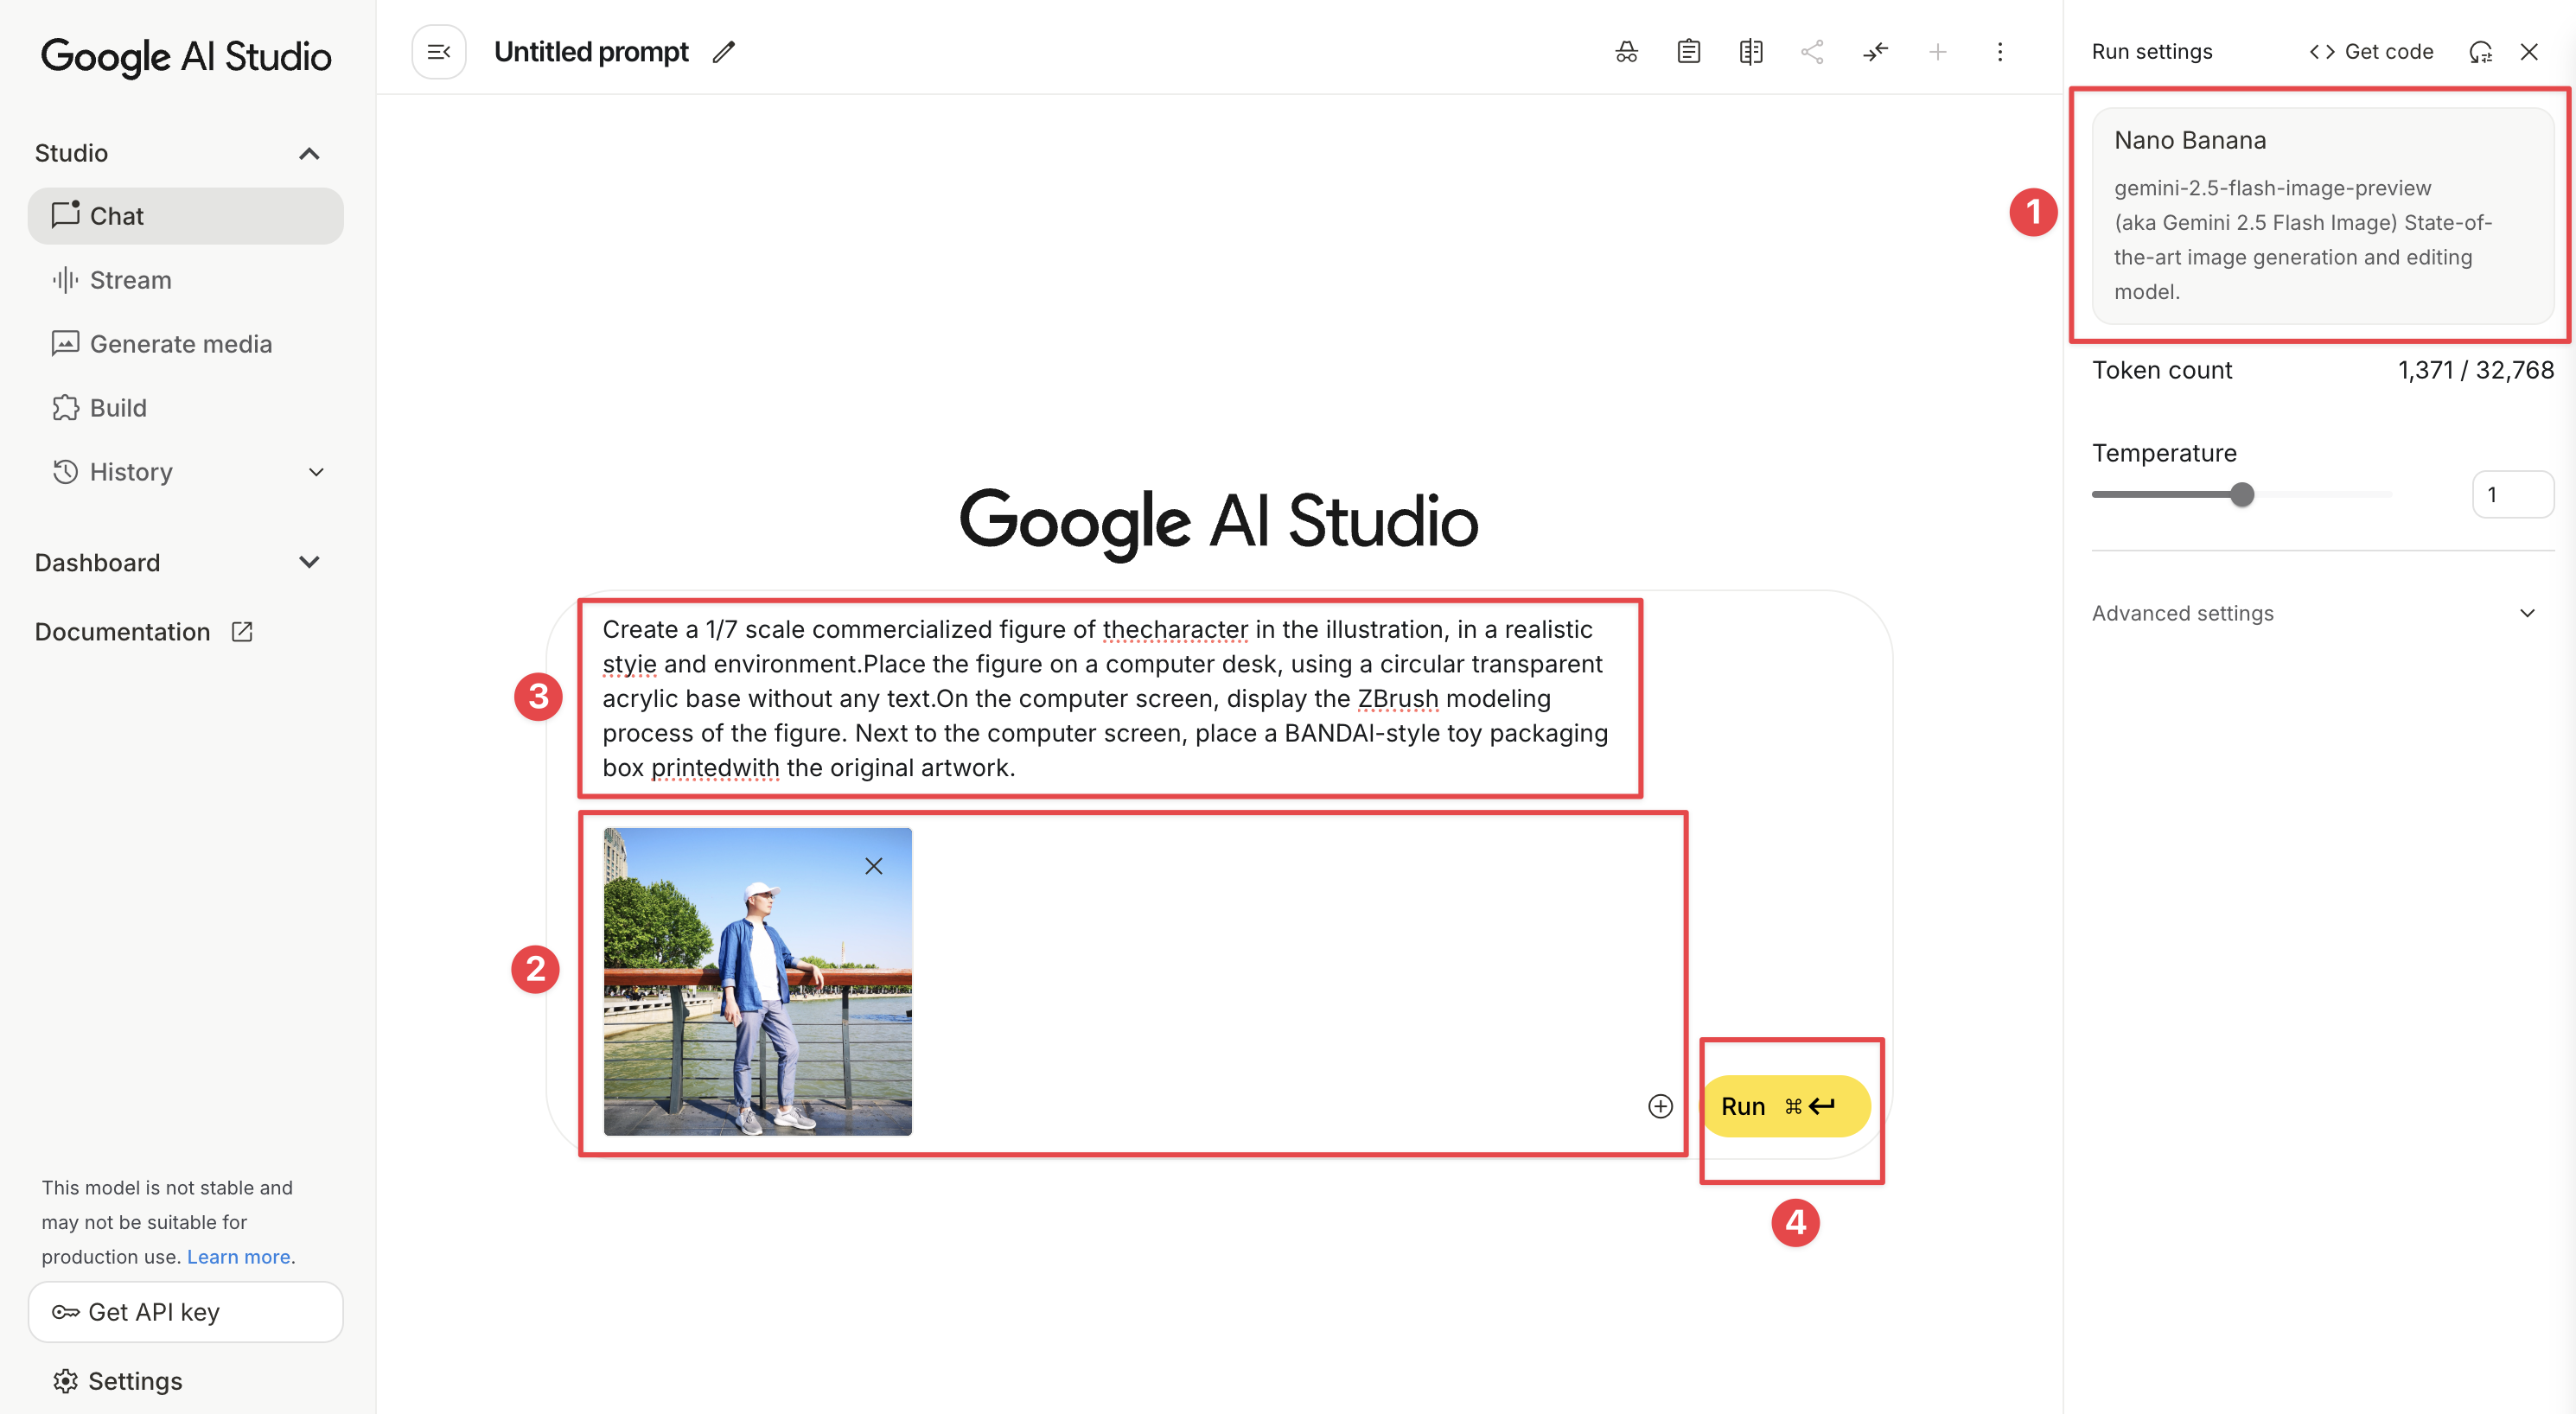Expand the Dashboard section
The image size is (2576, 1414).
point(309,562)
